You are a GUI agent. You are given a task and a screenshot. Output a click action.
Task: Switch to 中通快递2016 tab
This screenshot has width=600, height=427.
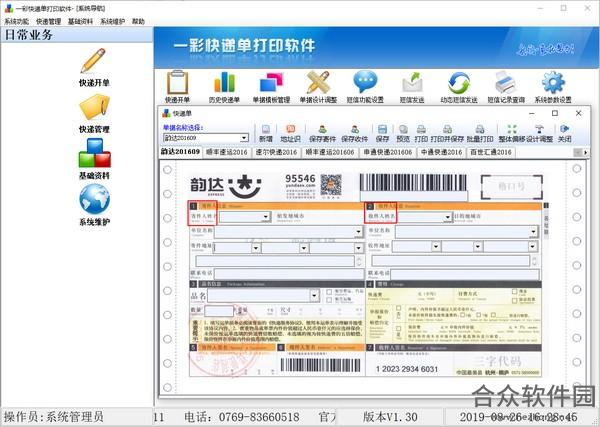tap(441, 152)
